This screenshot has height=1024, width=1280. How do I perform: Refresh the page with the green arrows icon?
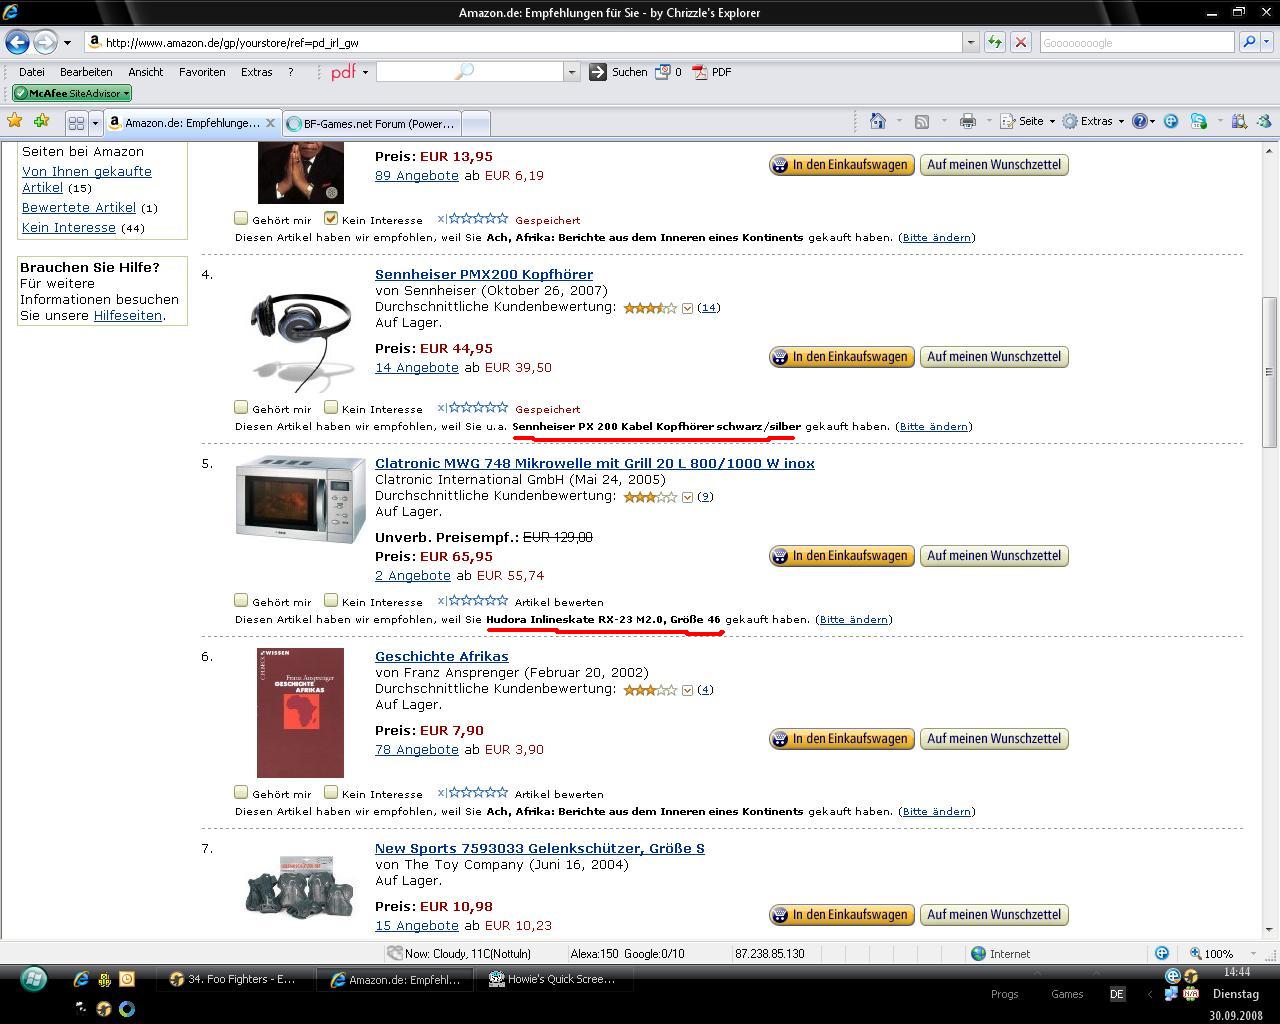994,42
